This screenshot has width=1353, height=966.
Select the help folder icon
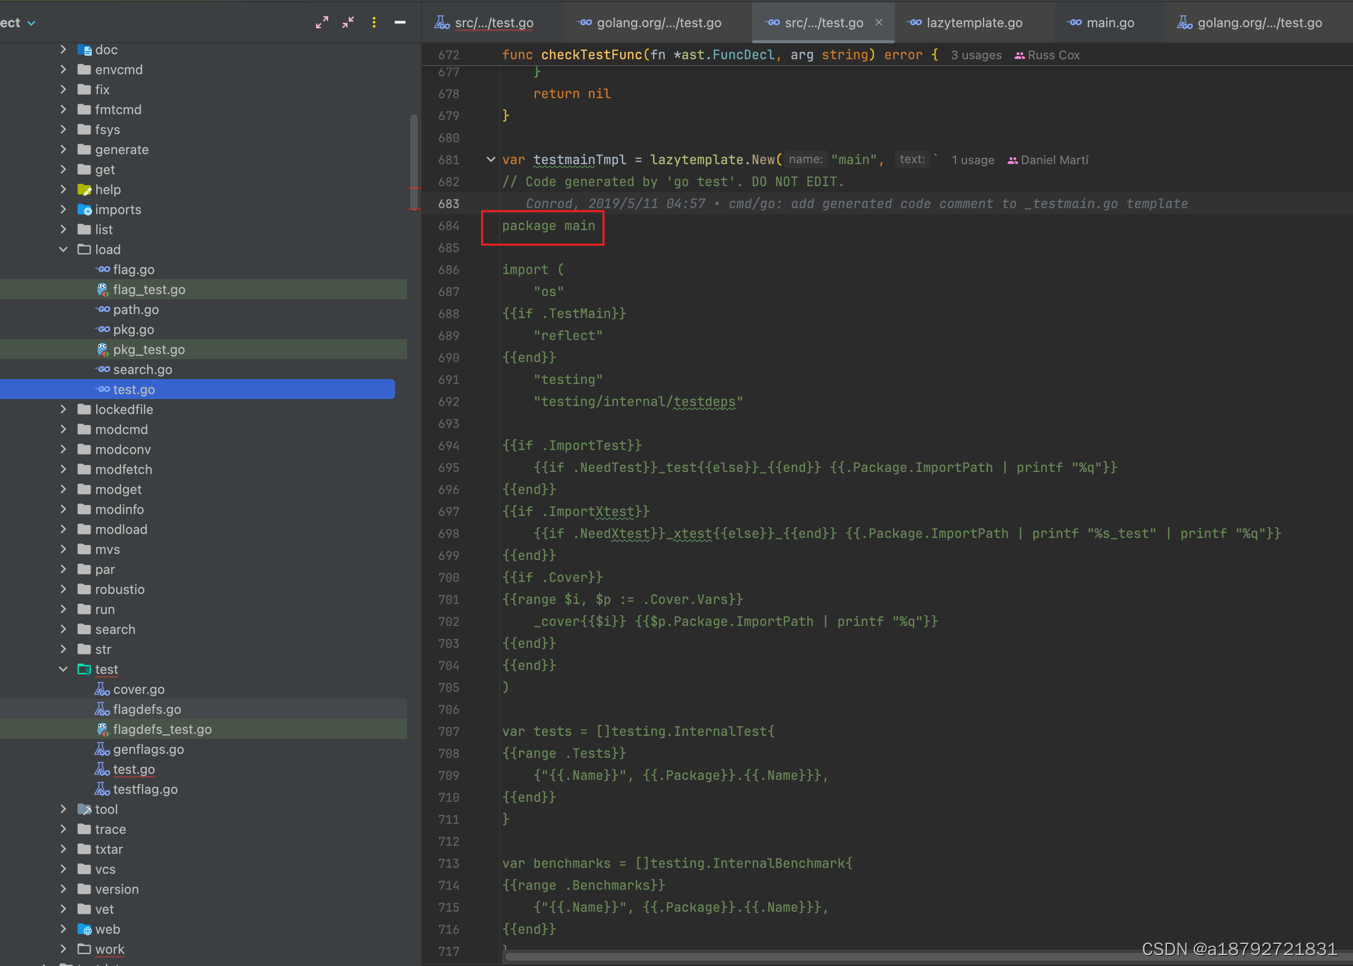point(85,189)
